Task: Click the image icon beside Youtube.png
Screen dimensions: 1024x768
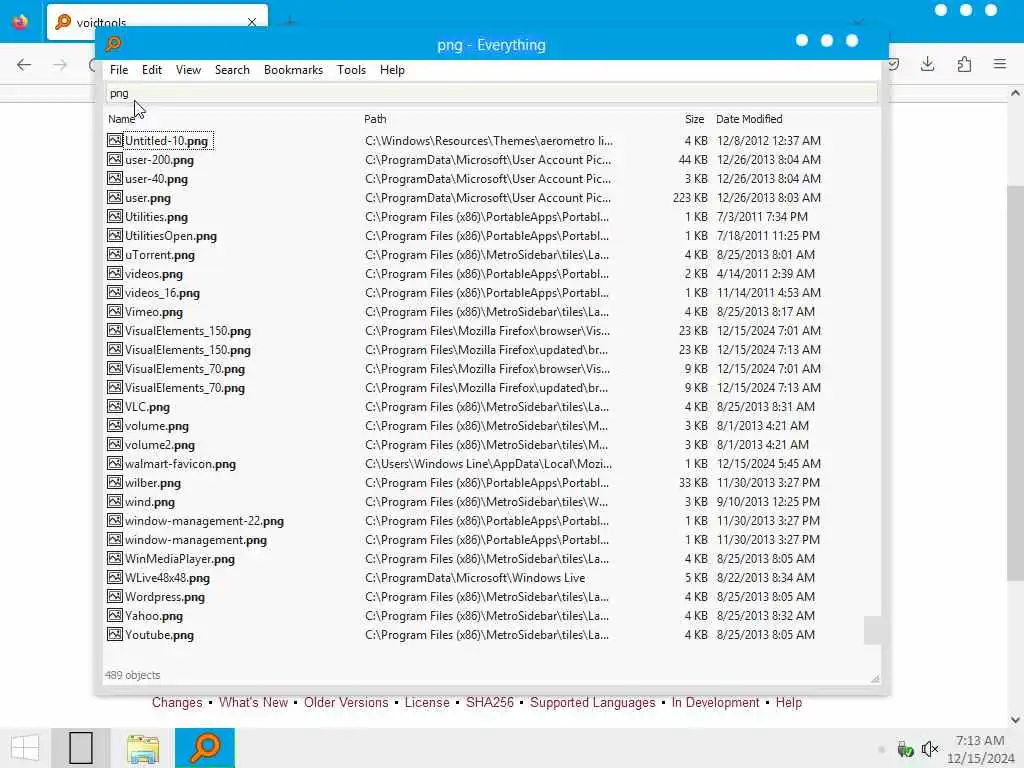Action: (115, 634)
